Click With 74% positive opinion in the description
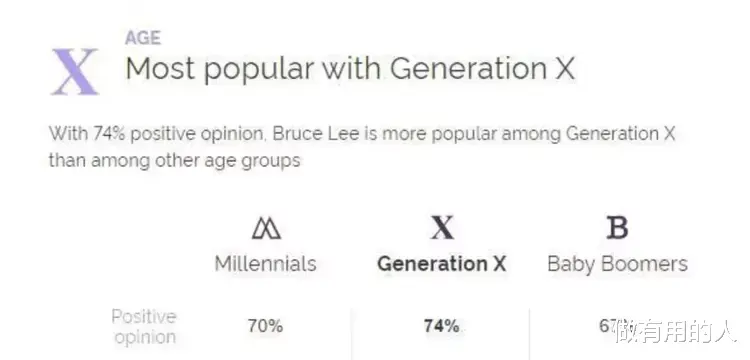This screenshot has height=360, width=750. point(157,134)
